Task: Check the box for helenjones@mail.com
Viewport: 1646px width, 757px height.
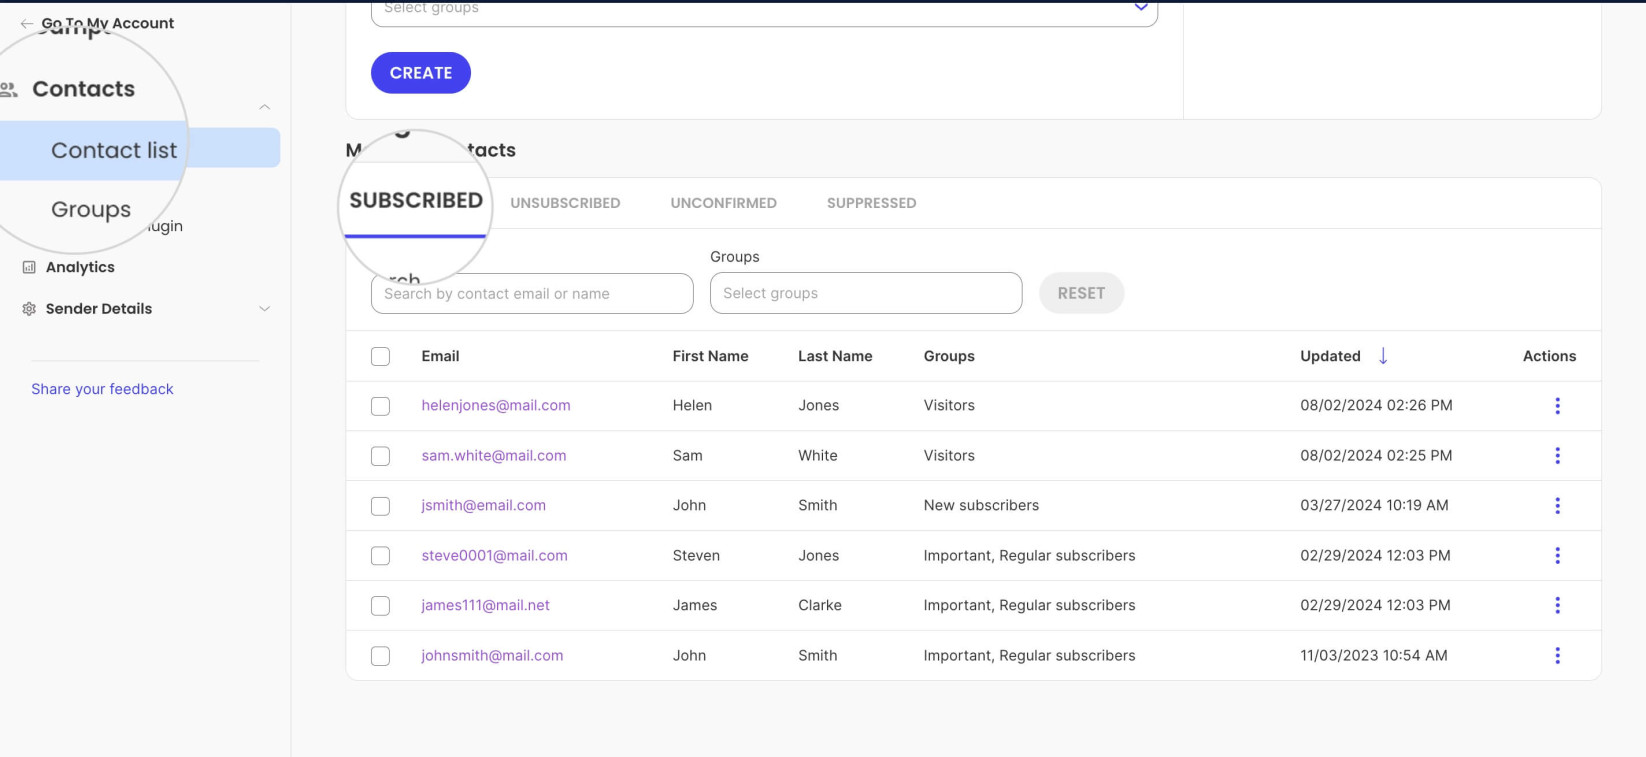Action: coord(380,406)
